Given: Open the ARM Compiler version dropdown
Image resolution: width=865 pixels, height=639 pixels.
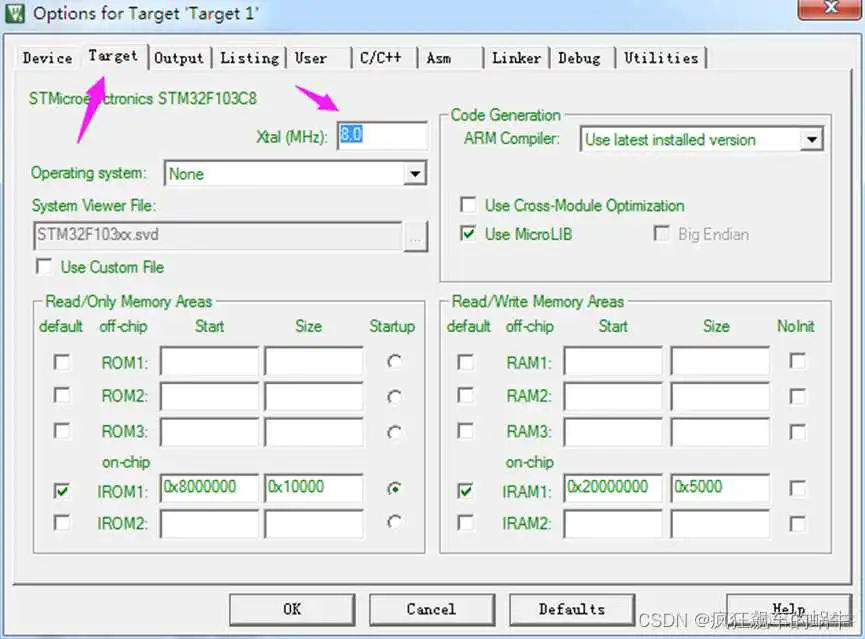Looking at the screenshot, I should (x=814, y=139).
